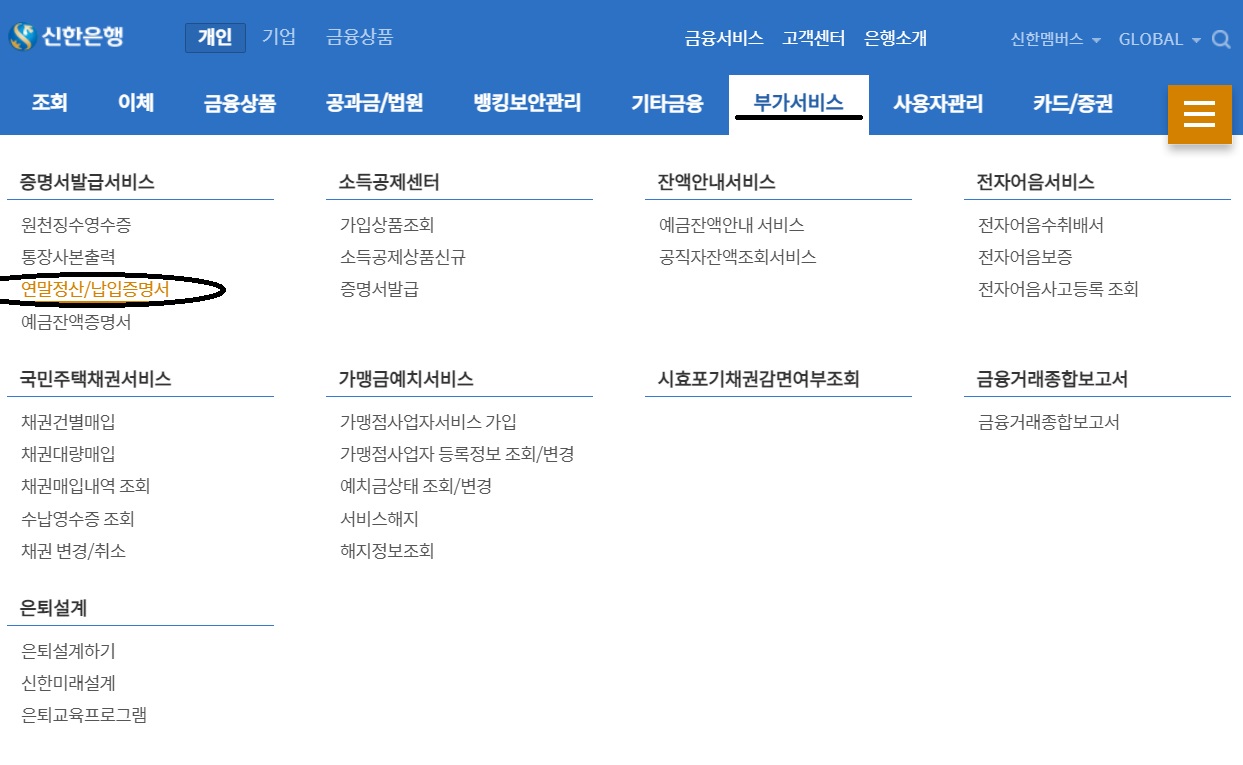
Task: Open the 금융상품 main navigation menu
Action: point(240,103)
